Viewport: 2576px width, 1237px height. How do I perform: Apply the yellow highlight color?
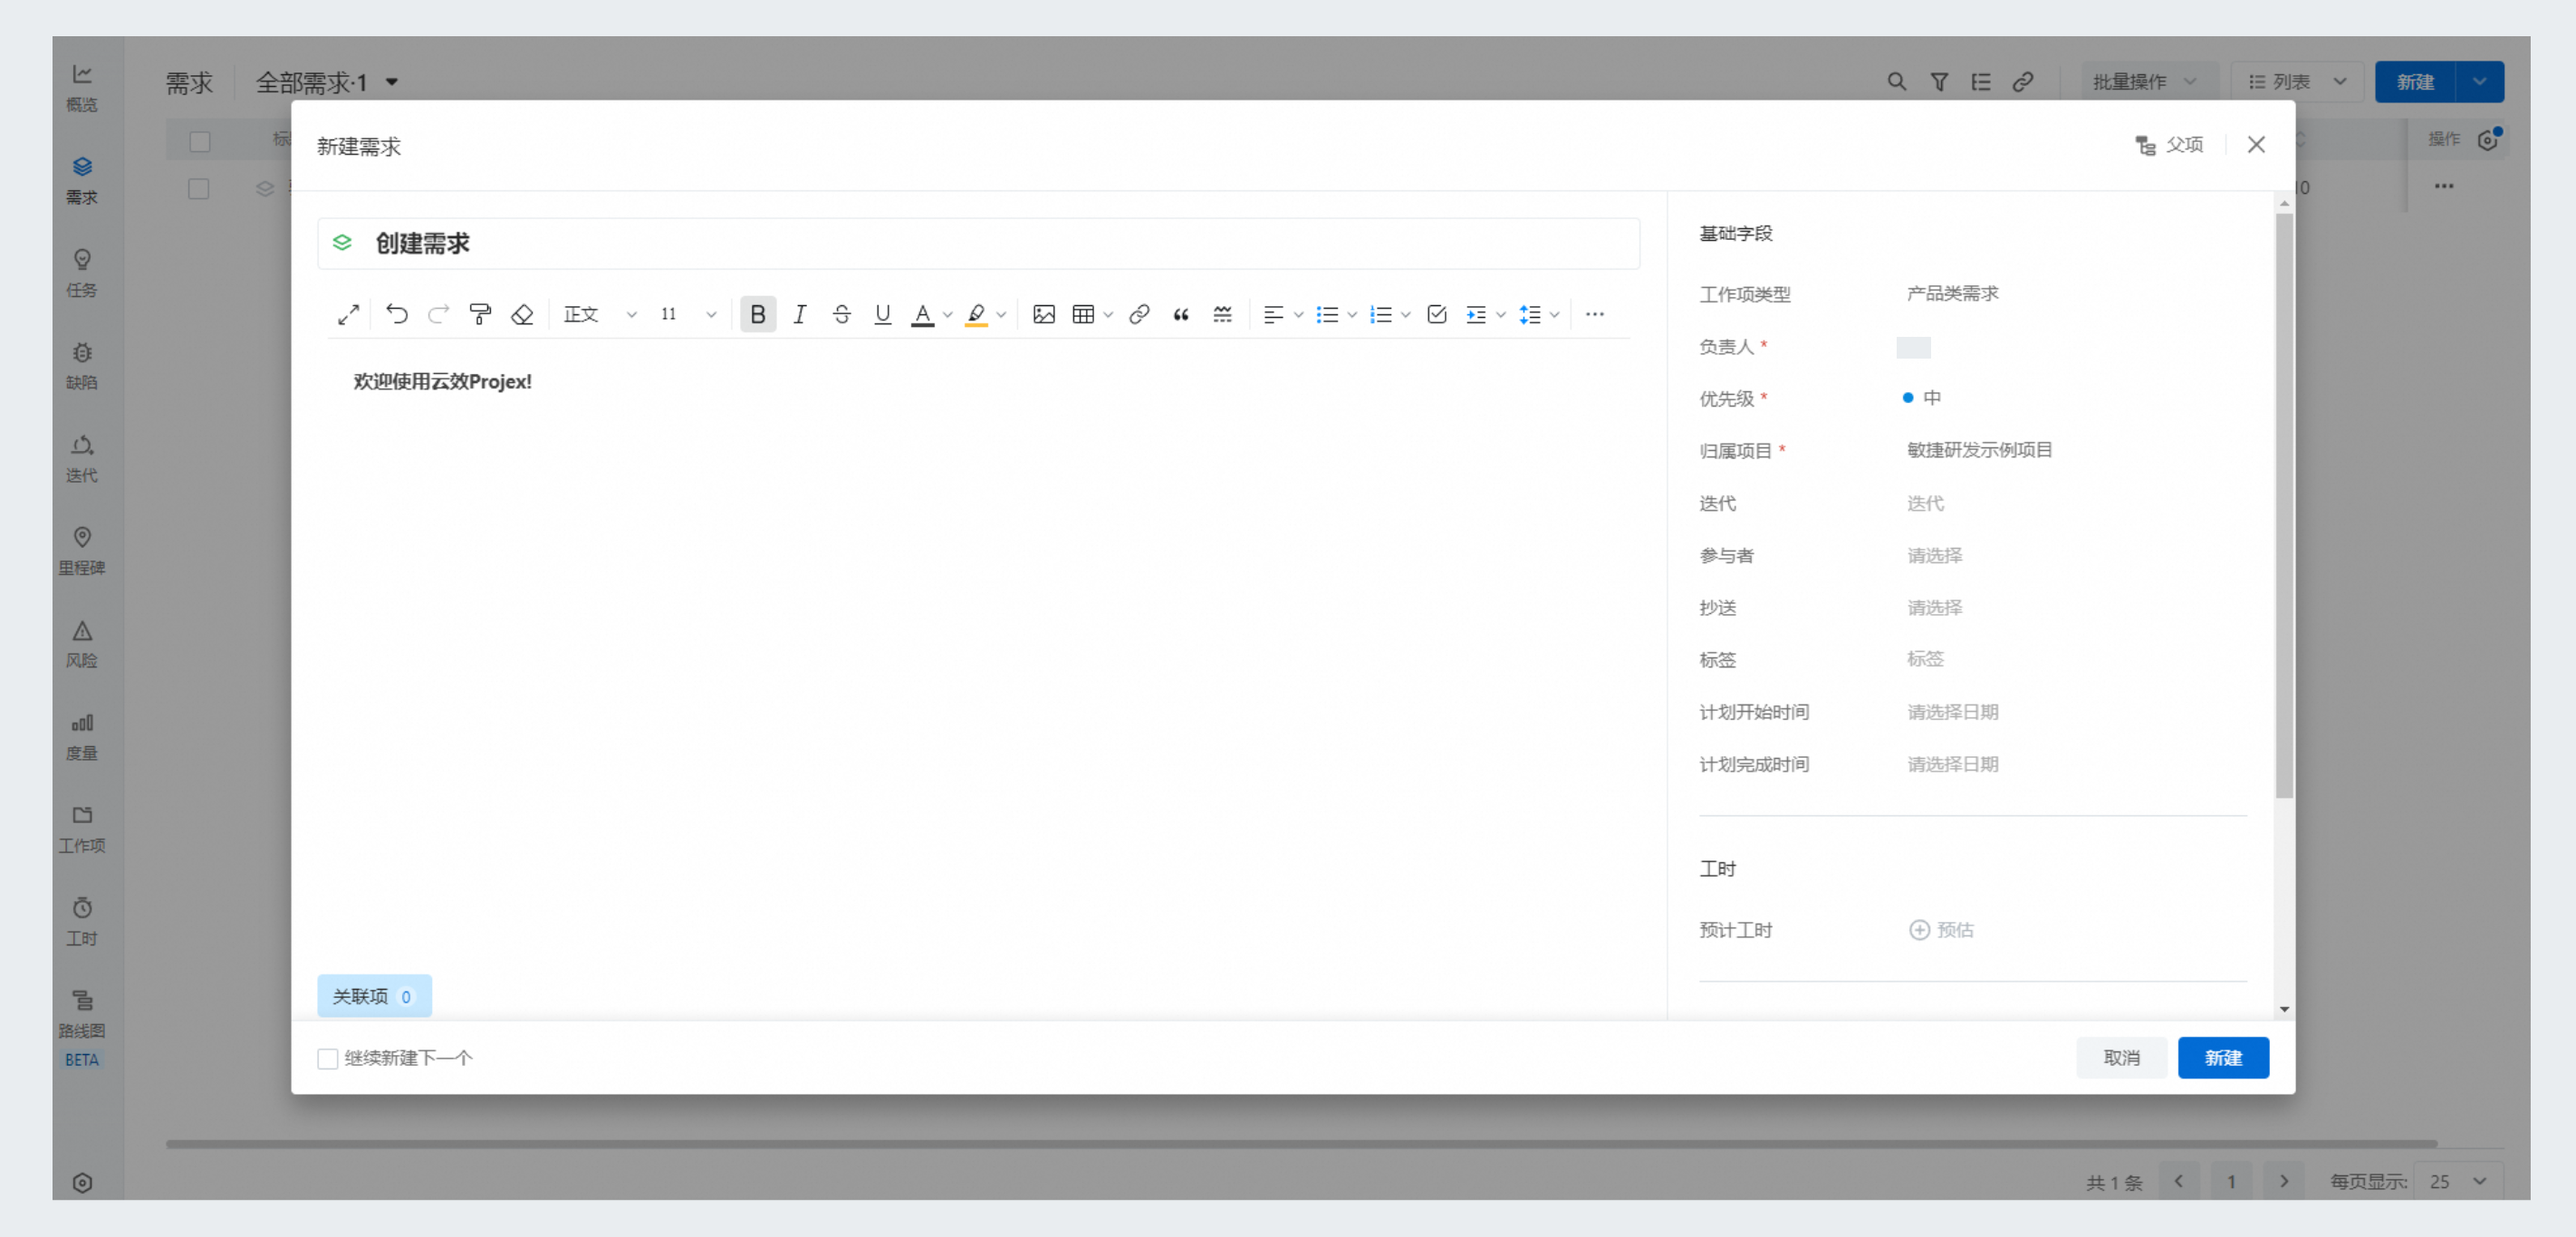tap(976, 315)
